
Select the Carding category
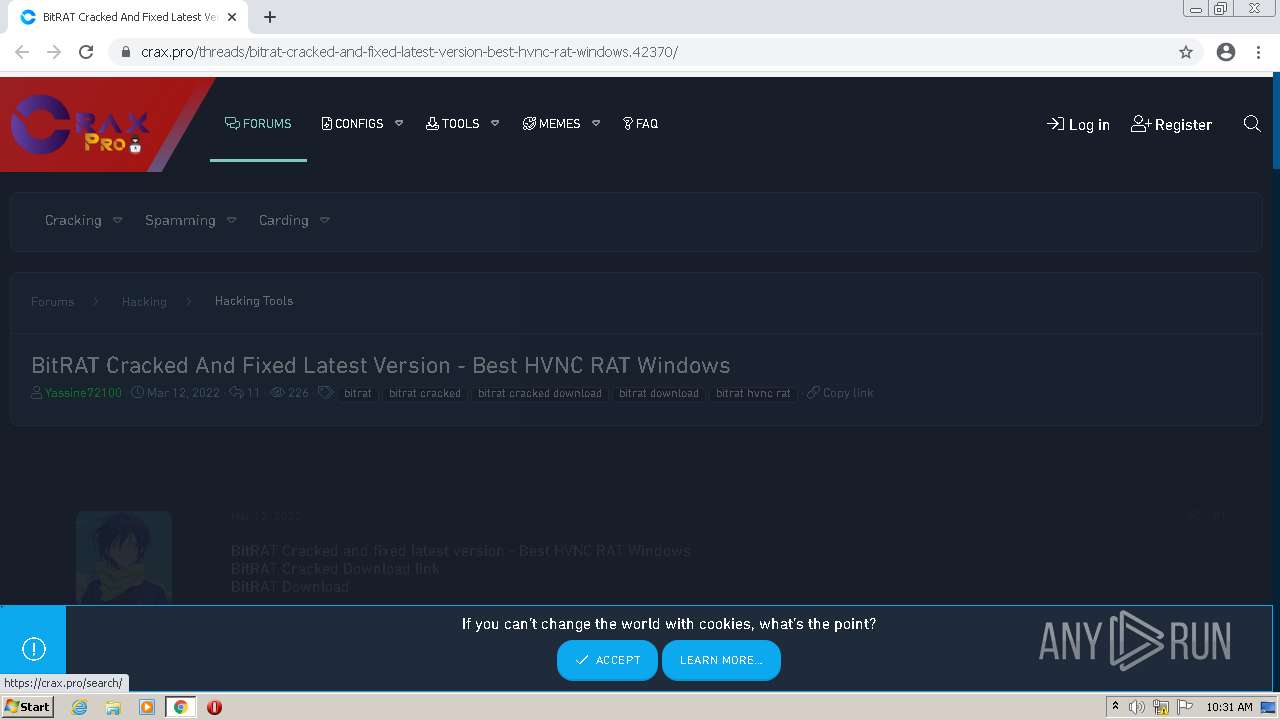point(284,220)
